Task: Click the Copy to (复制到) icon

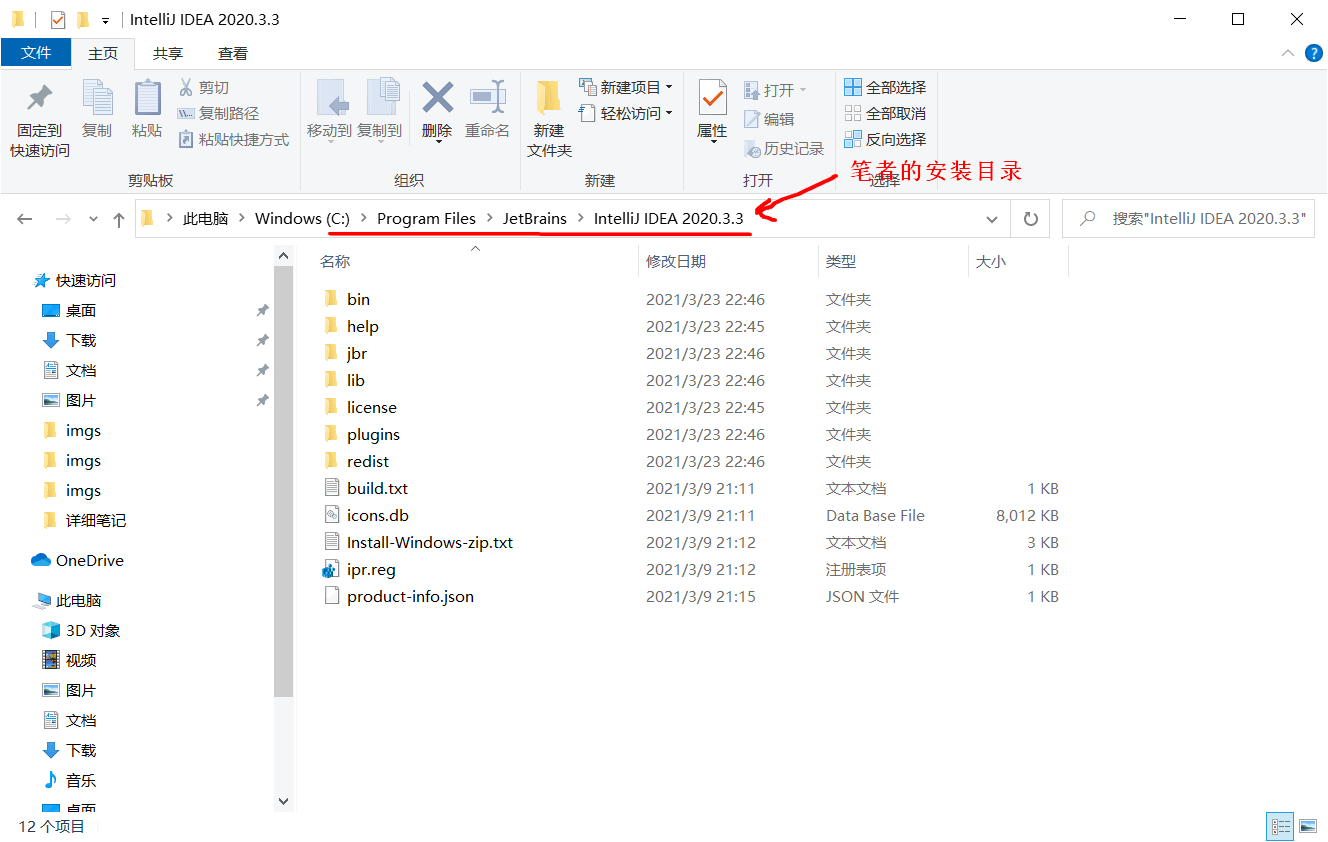Action: 382,98
